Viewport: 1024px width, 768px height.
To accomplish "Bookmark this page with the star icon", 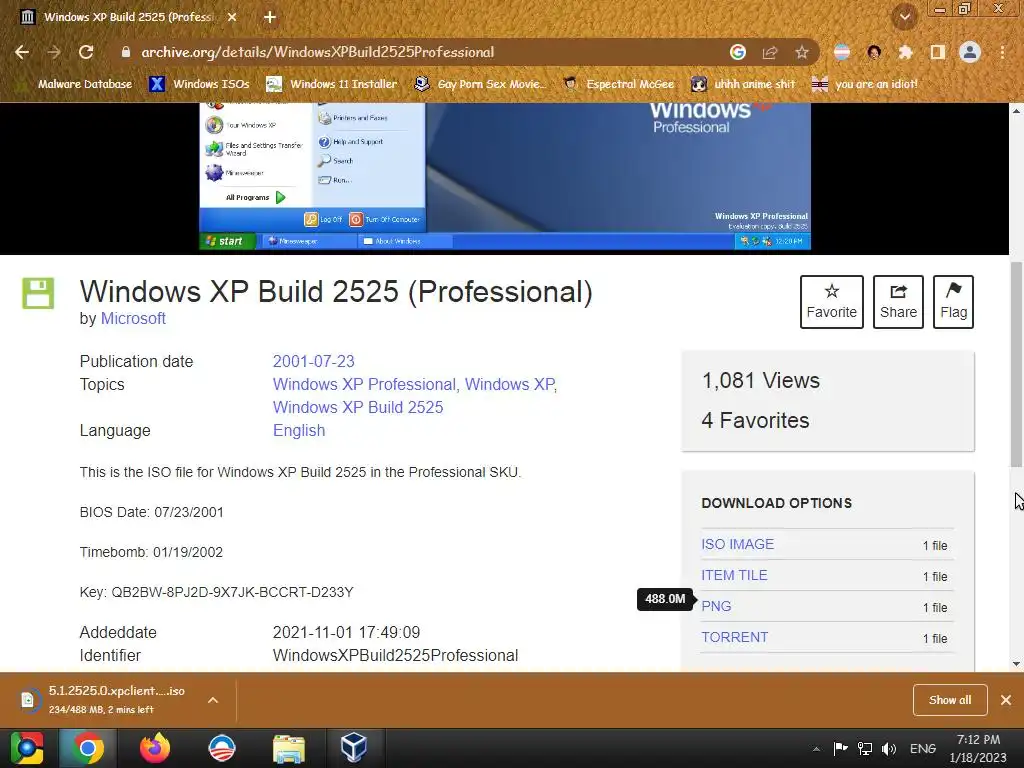I will click(802, 52).
